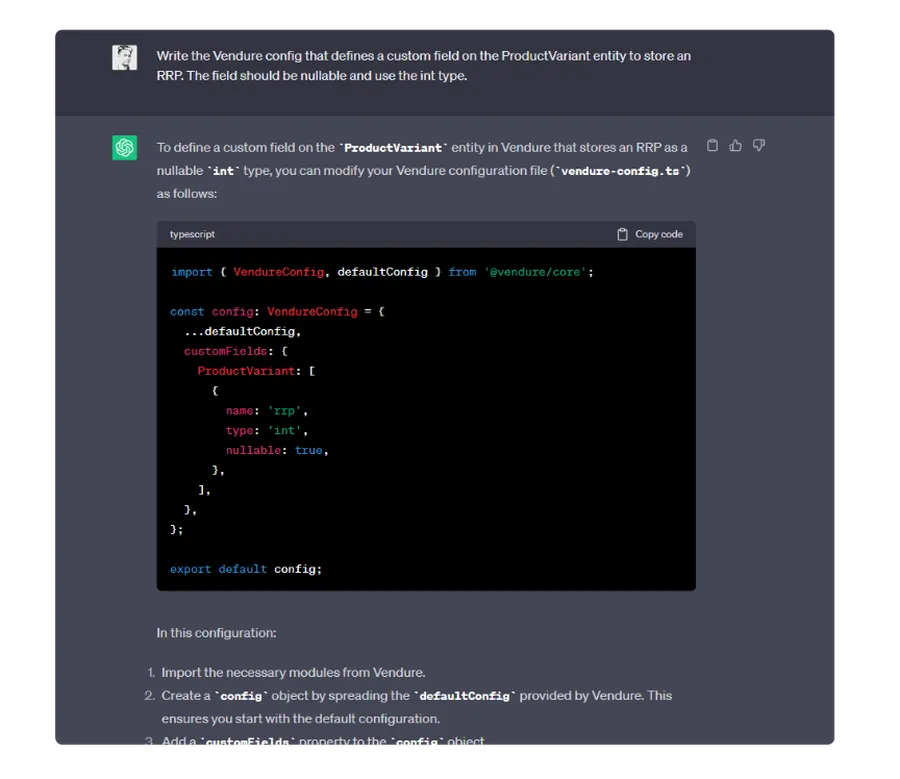This screenshot has width=900, height=779.
Task: Copy the response using the clipboard icon
Action: [x=712, y=146]
